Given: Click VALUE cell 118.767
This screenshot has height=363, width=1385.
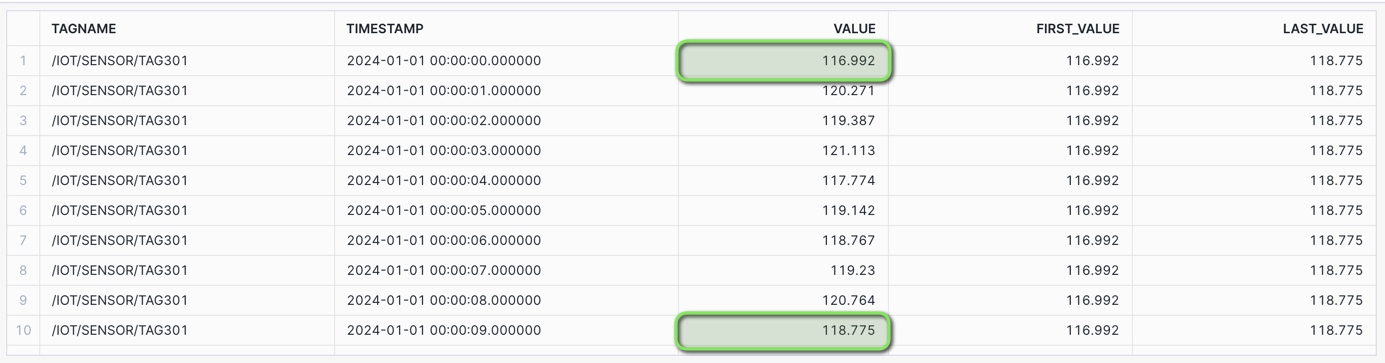Looking at the screenshot, I should coord(784,241).
